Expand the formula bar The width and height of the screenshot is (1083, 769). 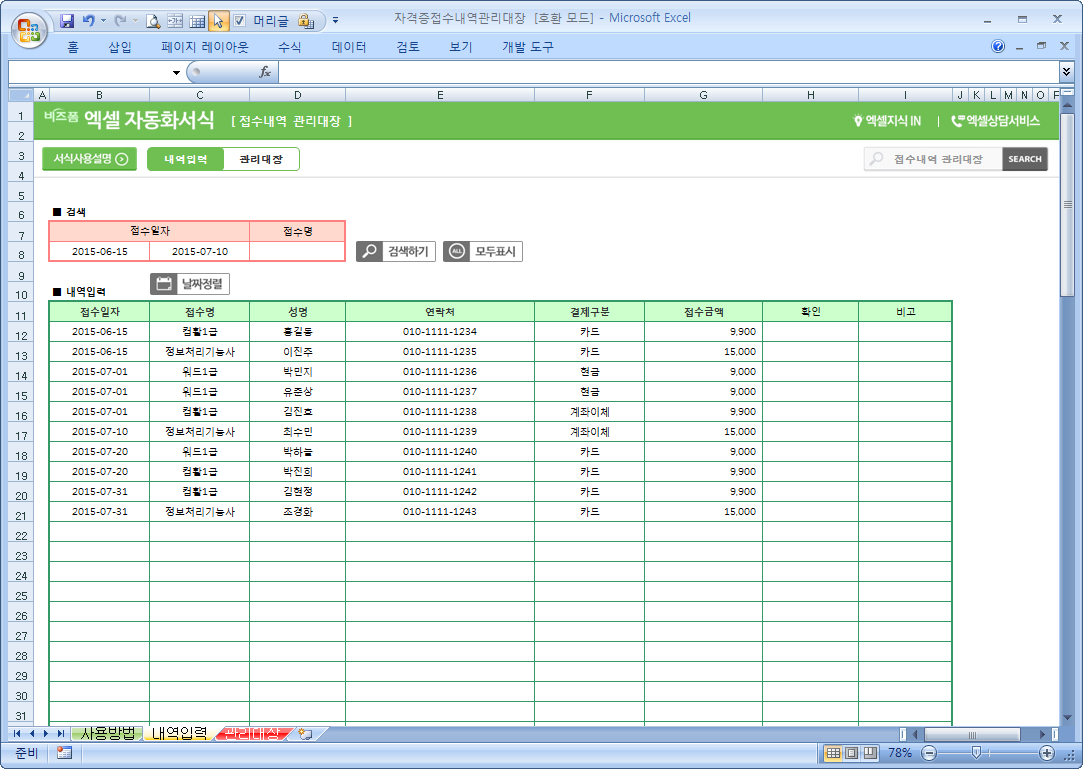click(x=1066, y=72)
